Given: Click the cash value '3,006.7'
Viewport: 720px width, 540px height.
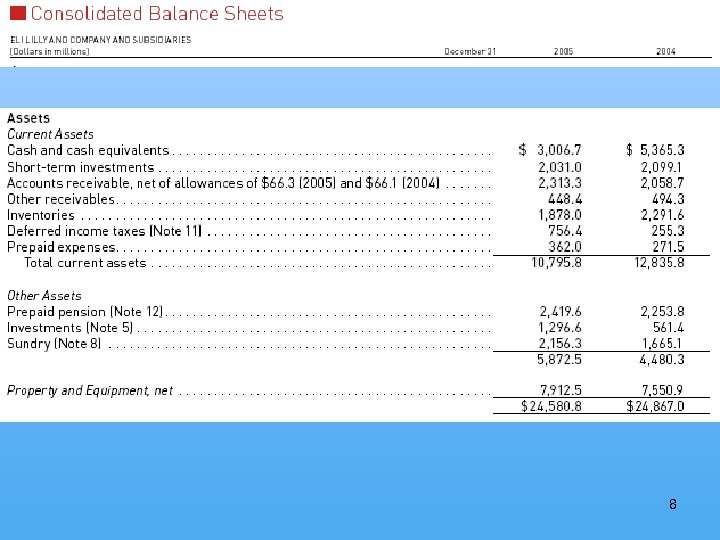Looking at the screenshot, I should [x=559, y=150].
